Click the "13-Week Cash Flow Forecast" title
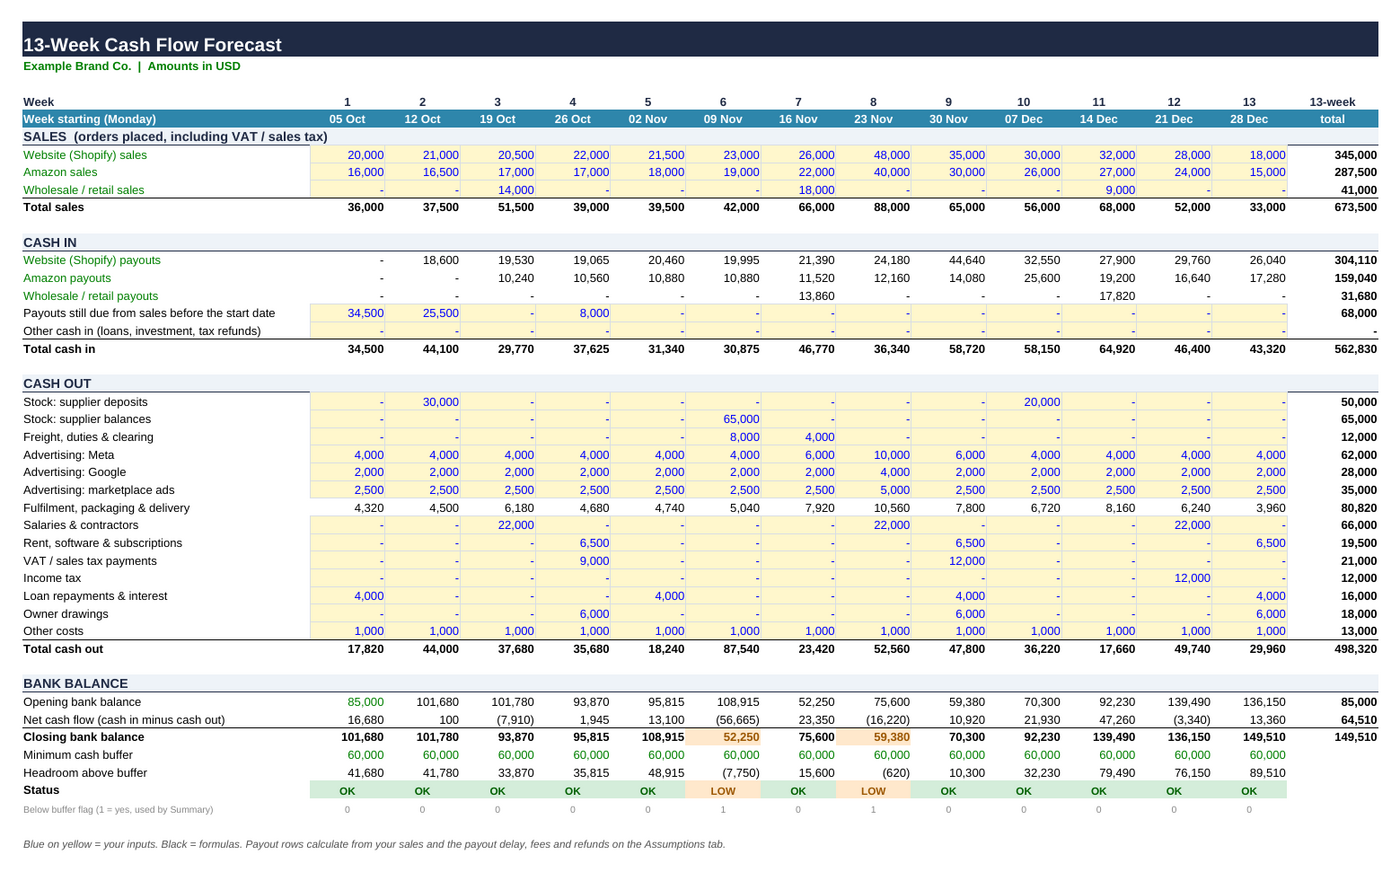This screenshot has height=872, width=1400. pyautogui.click(x=152, y=45)
